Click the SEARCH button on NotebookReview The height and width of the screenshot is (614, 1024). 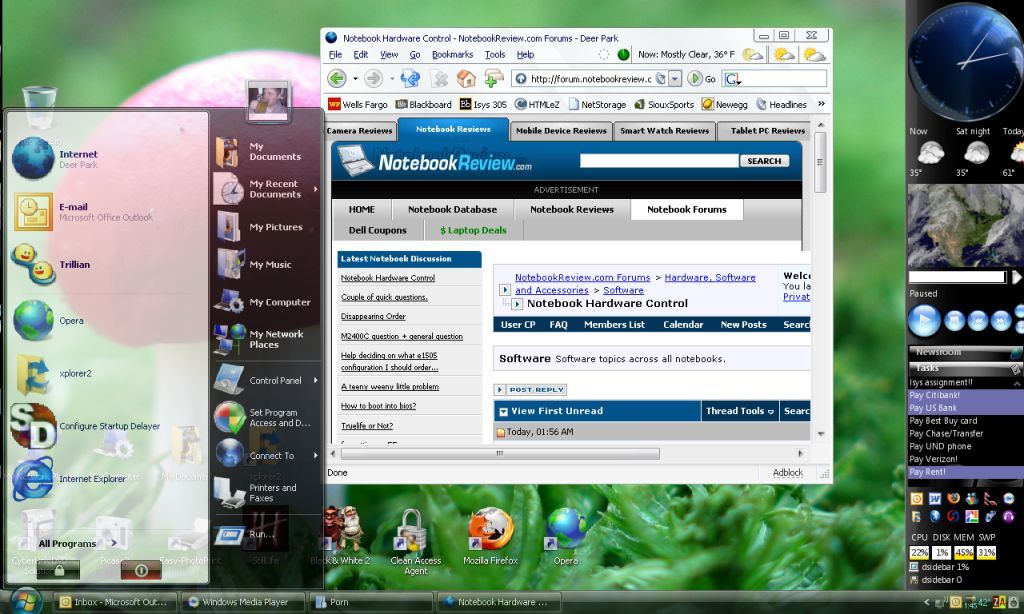[x=764, y=161]
